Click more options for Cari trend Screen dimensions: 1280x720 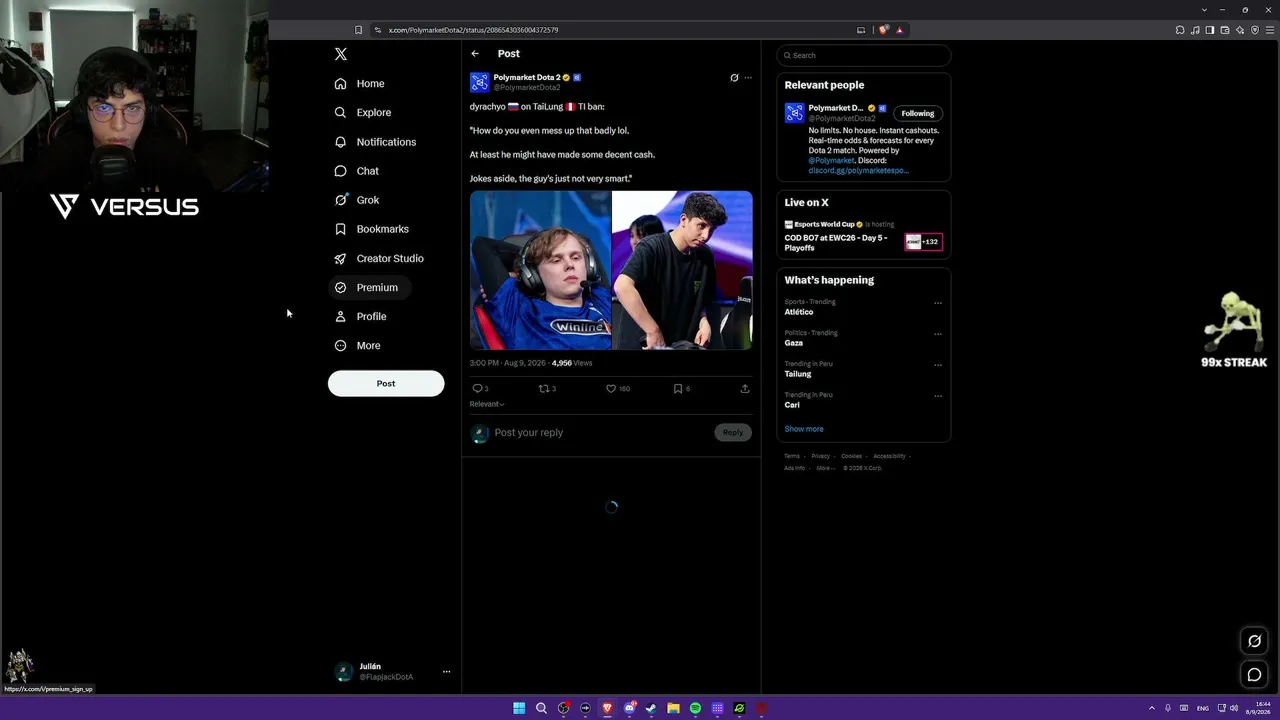(x=938, y=396)
